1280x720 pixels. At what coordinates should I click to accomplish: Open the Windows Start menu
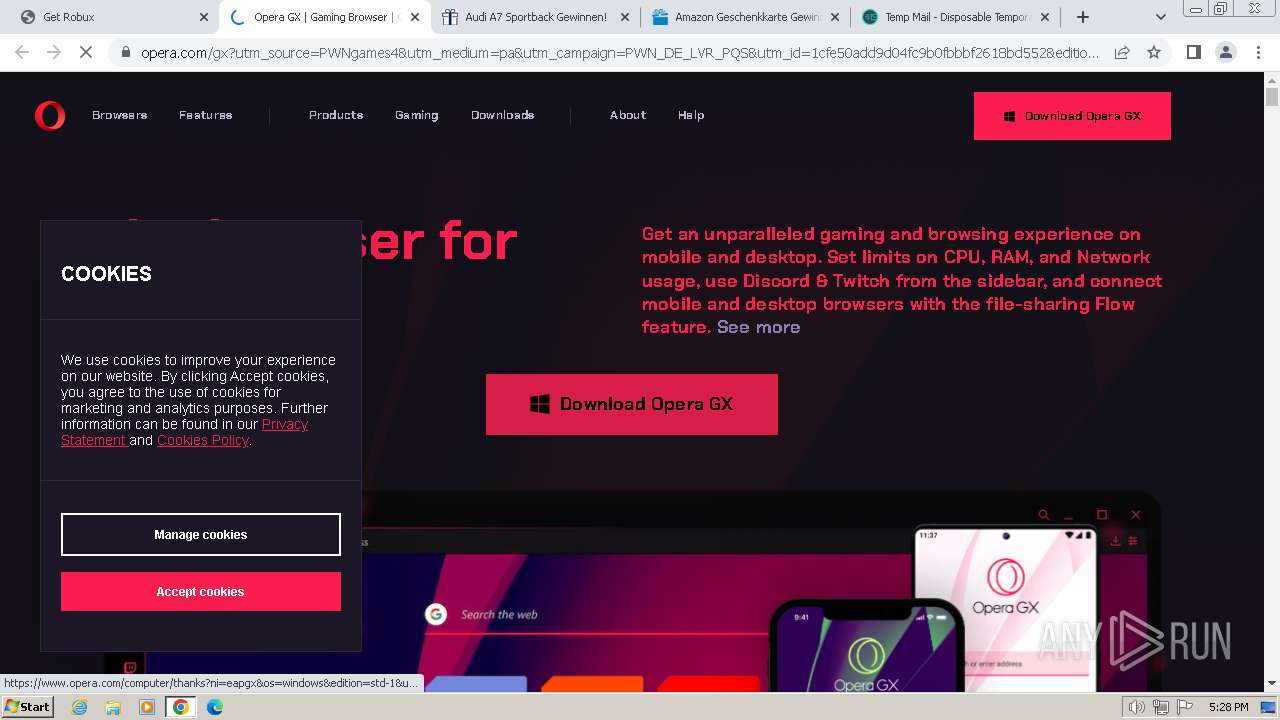(x=28, y=707)
